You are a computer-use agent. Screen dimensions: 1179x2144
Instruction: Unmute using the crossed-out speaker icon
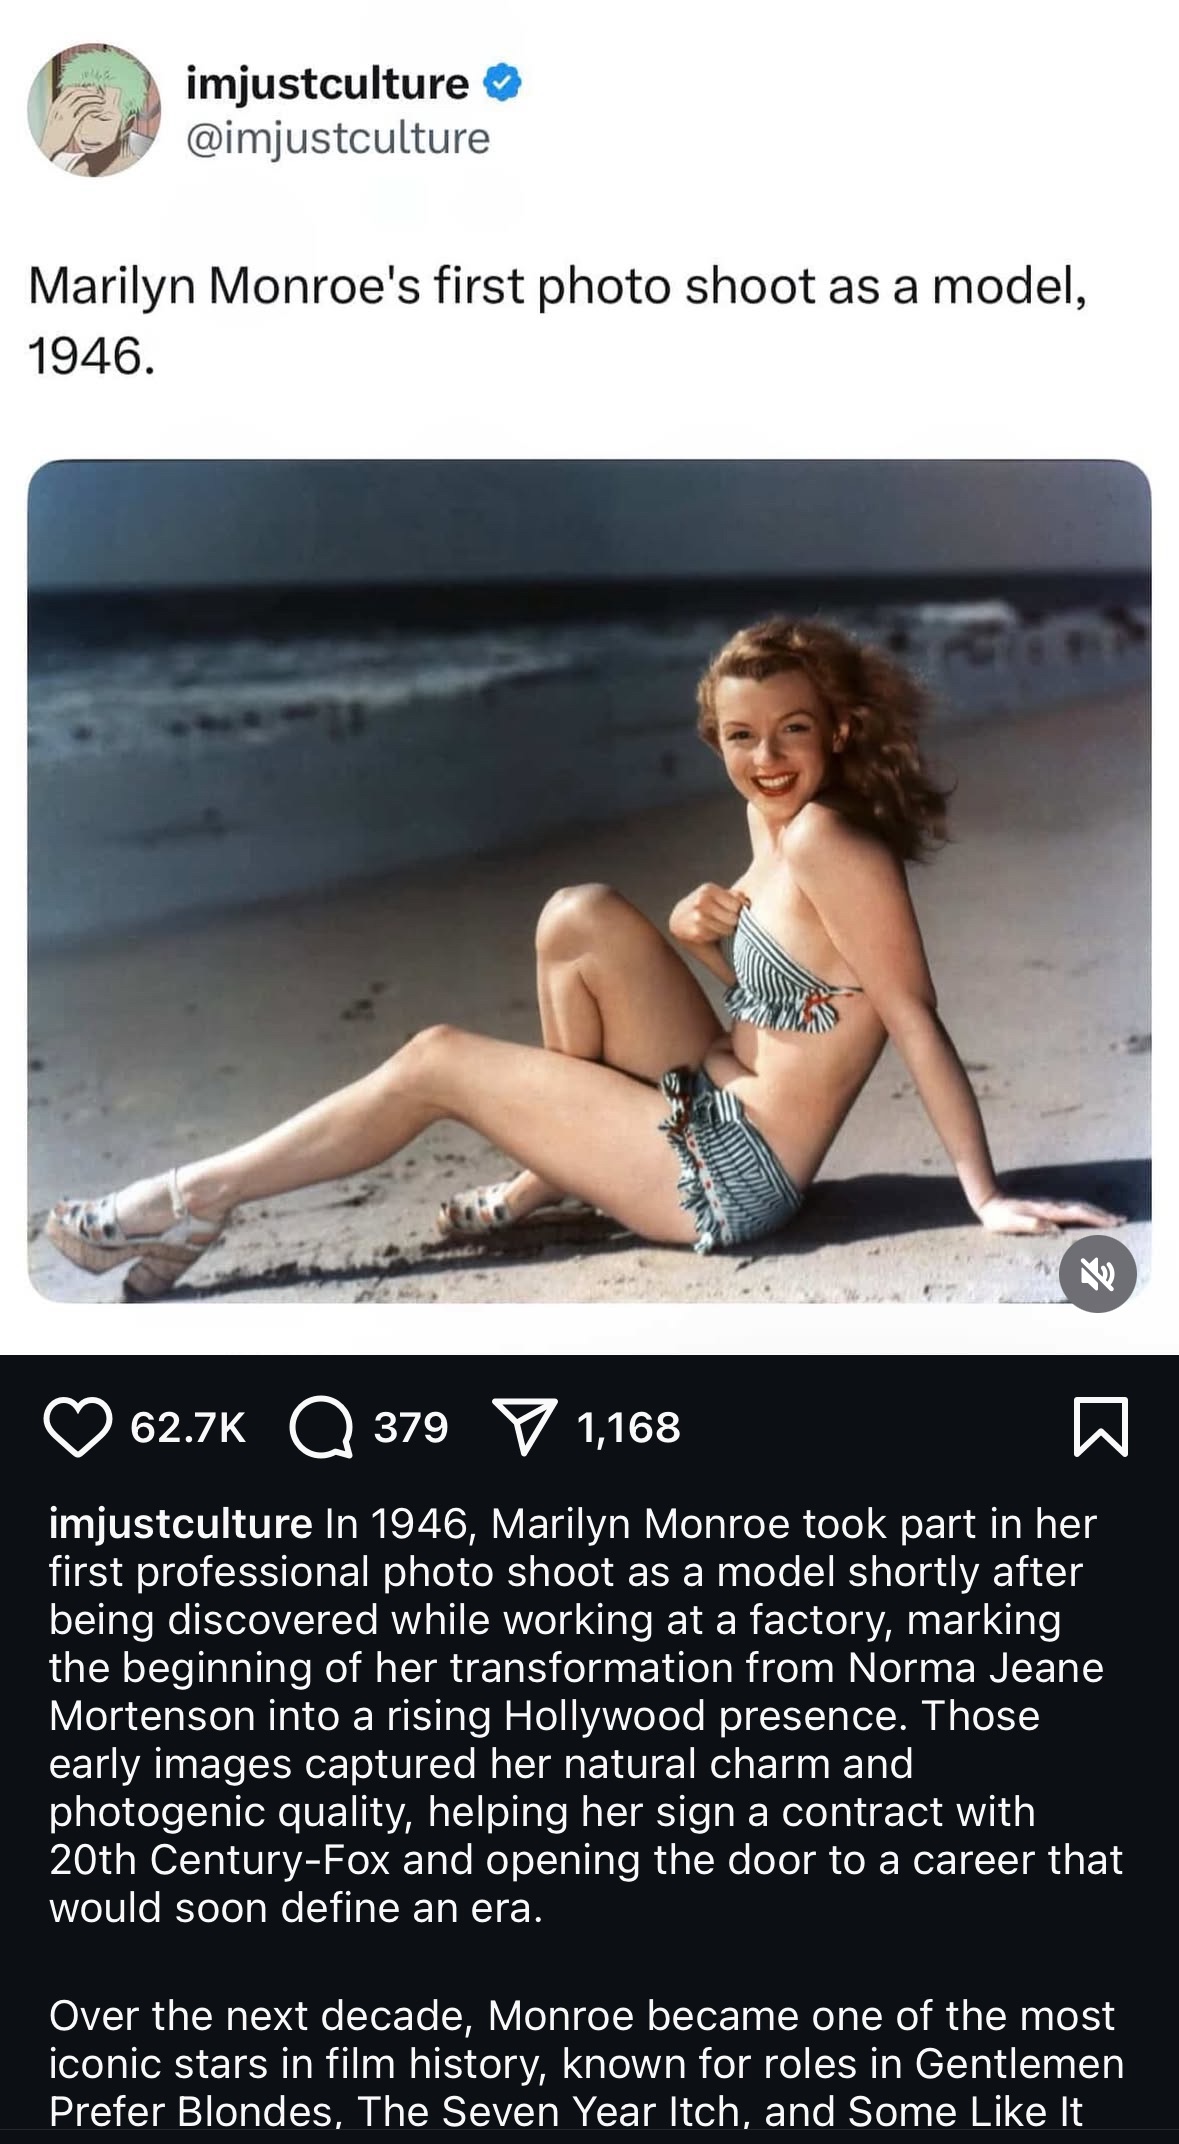(1097, 1274)
